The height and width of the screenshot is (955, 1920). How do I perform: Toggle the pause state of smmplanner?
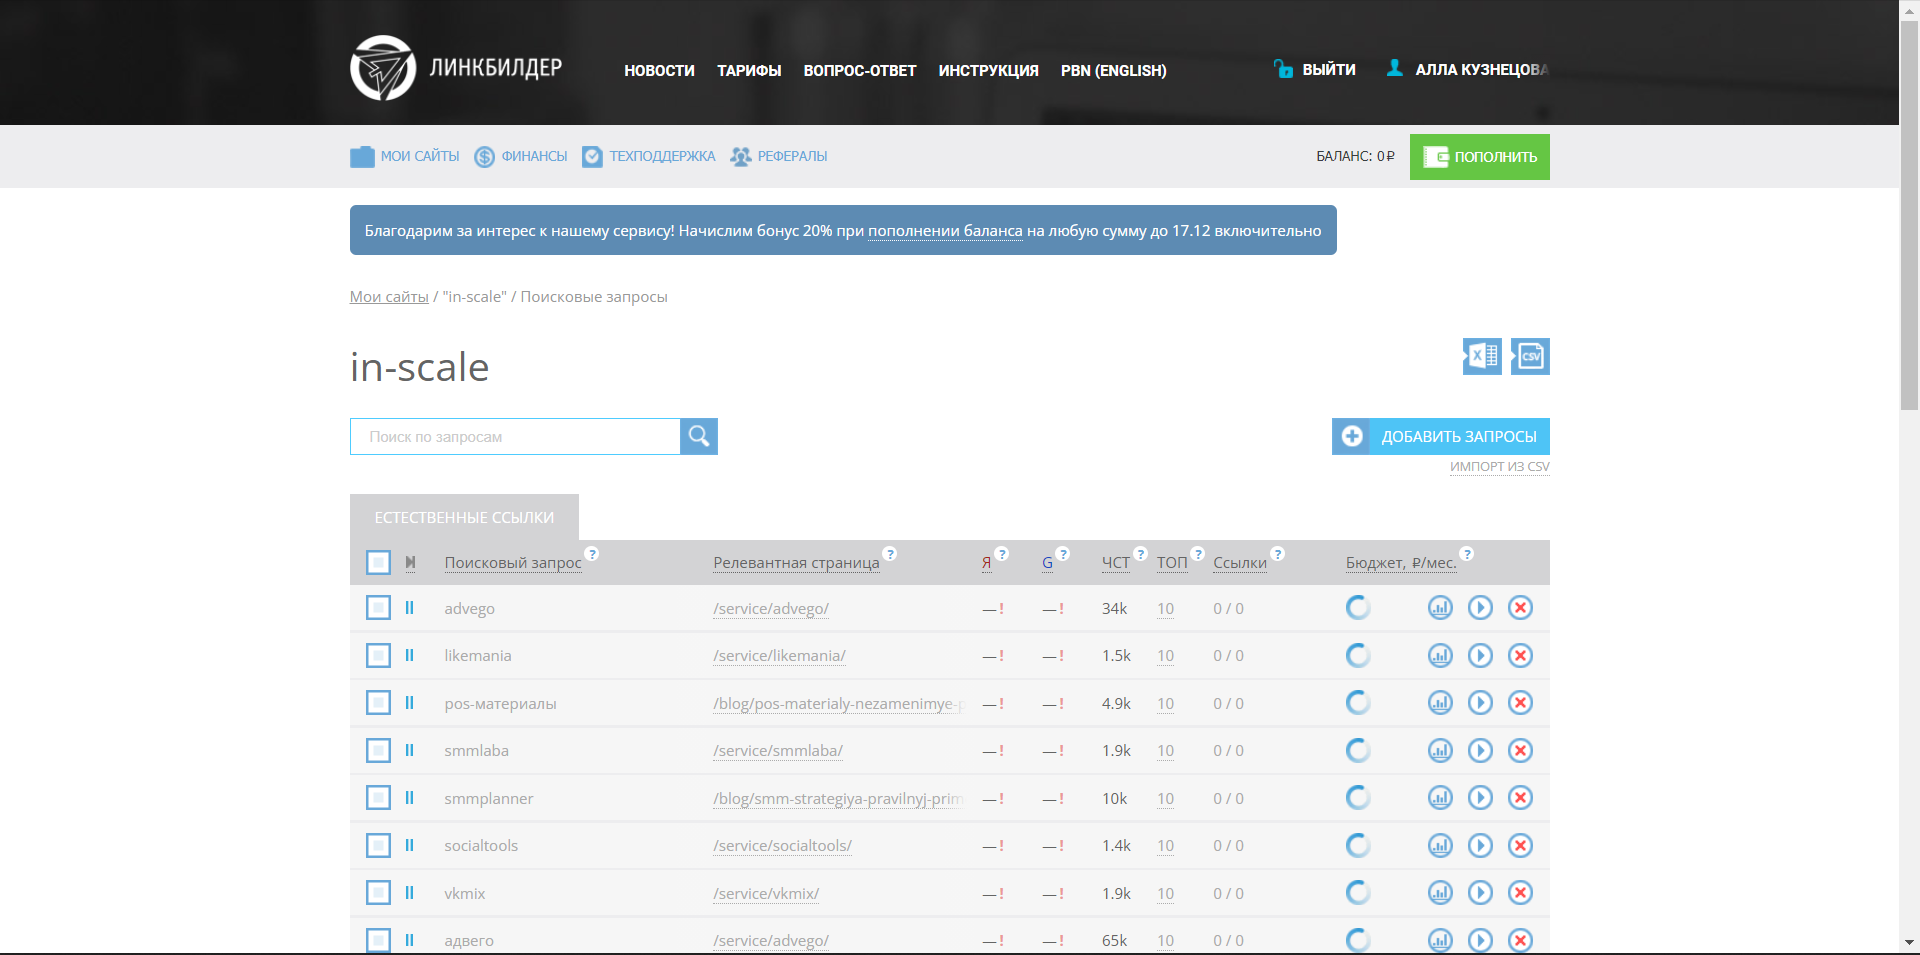coord(409,798)
